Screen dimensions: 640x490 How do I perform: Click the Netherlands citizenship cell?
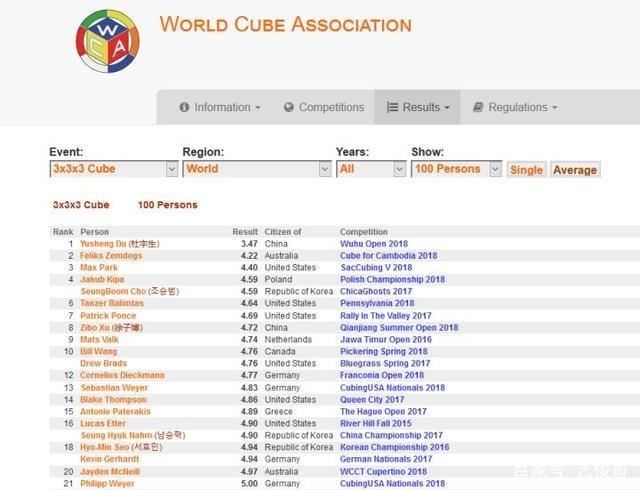[288, 339]
